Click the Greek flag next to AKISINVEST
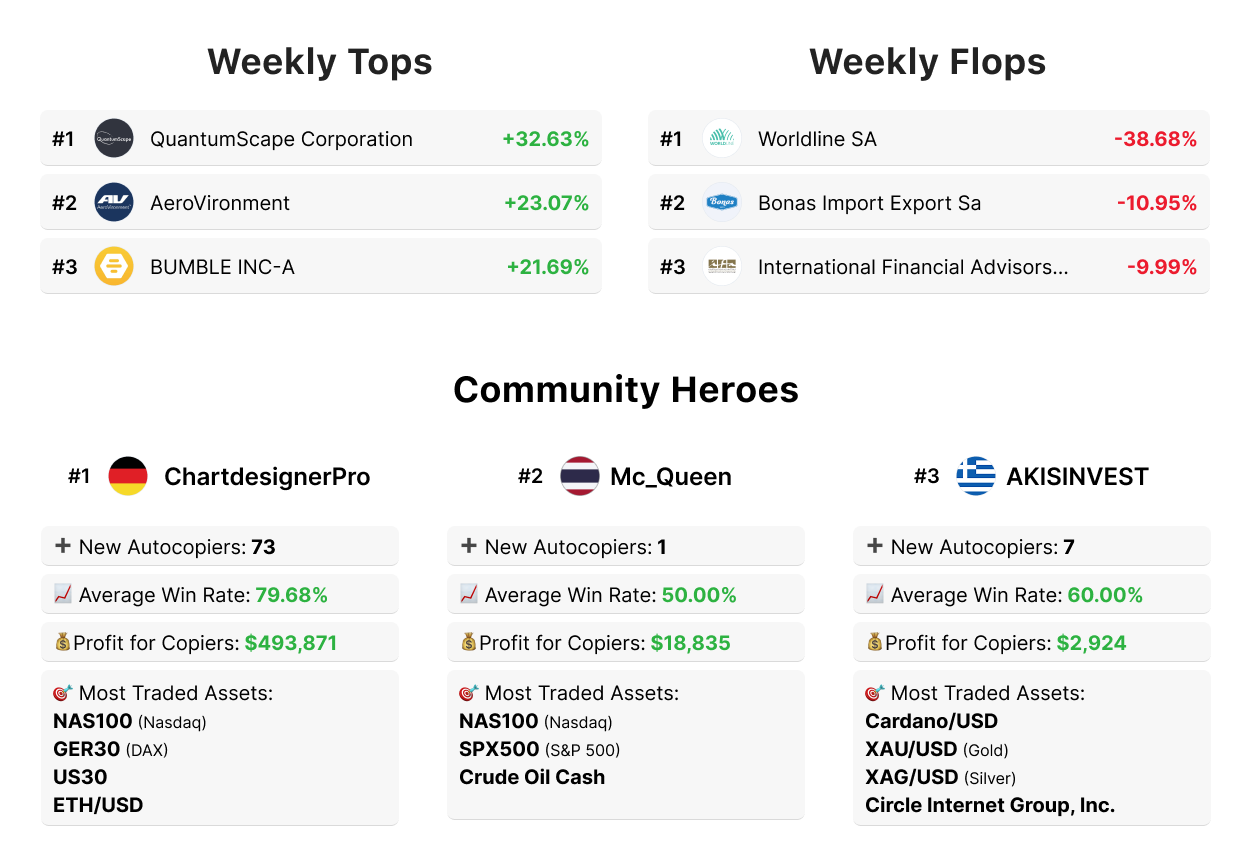1252x866 pixels. [x=976, y=476]
